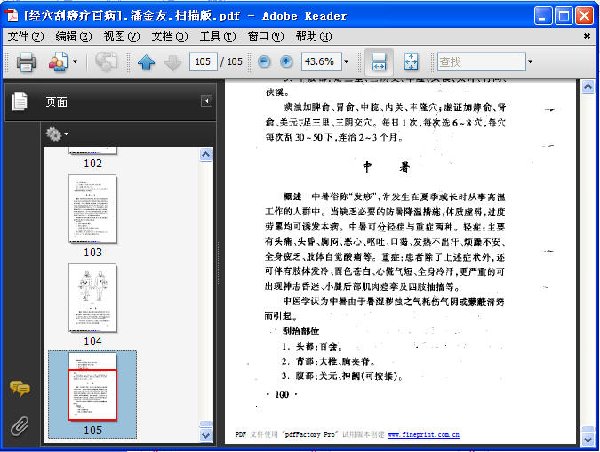
Task: Toggle fit one full page icon
Action: (411, 62)
